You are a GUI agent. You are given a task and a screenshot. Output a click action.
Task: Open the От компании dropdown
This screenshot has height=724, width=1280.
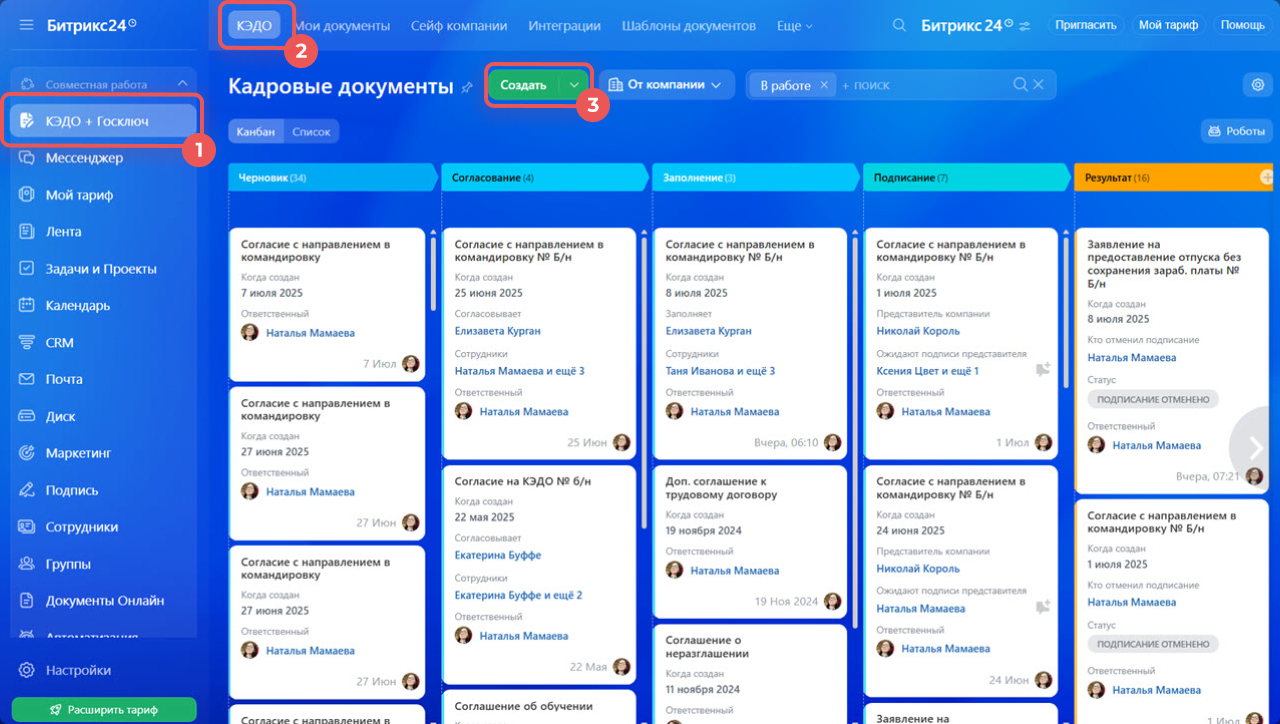(665, 85)
